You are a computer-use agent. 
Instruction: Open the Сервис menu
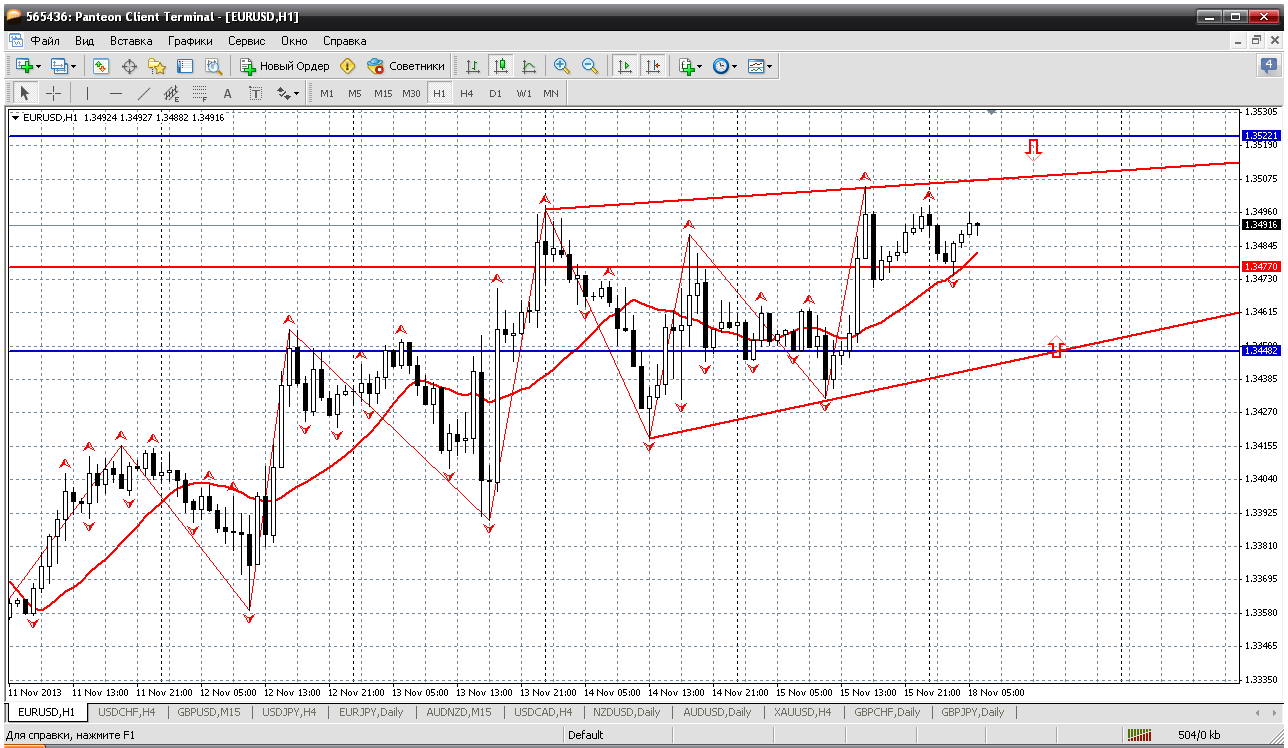[x=246, y=41]
